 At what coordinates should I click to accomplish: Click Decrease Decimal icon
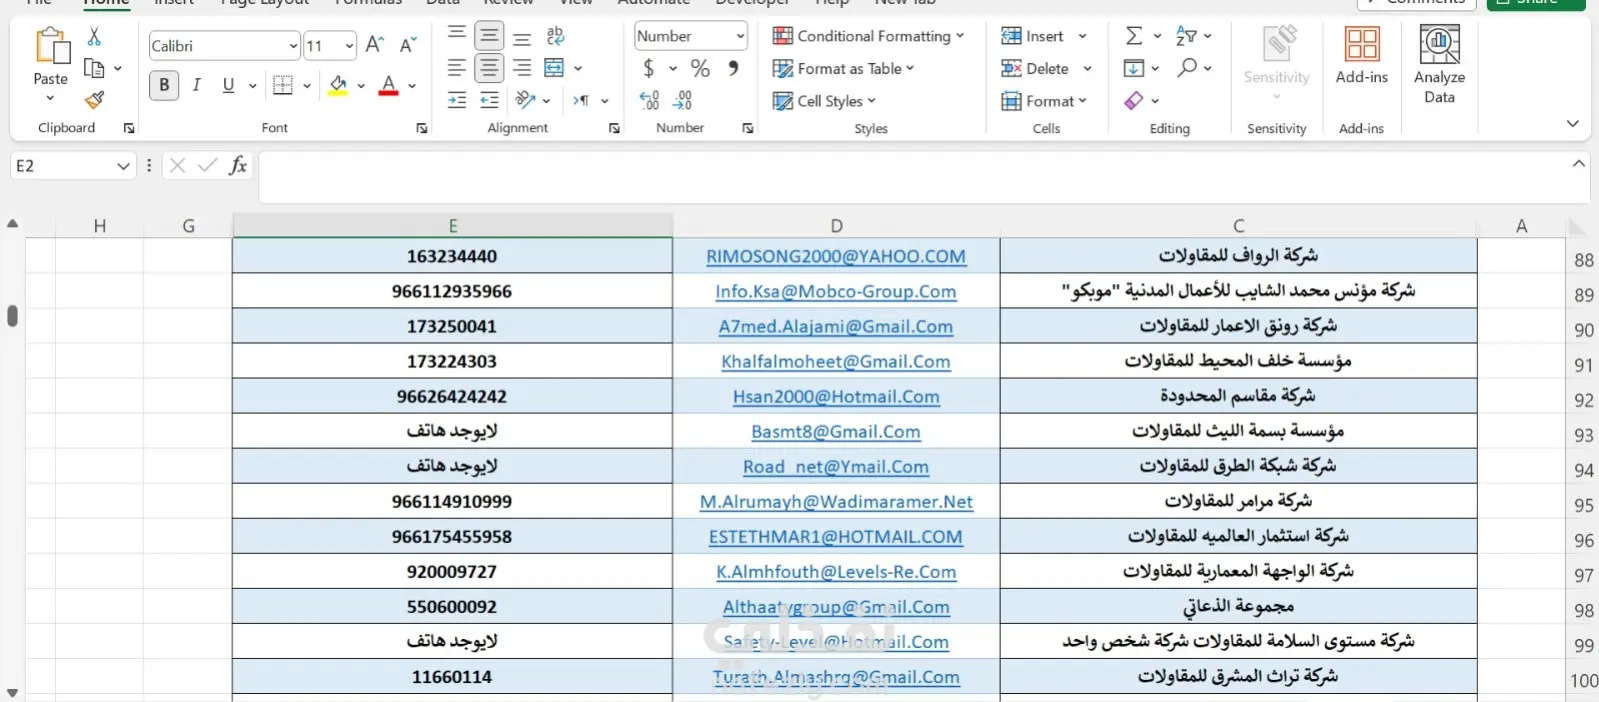tap(683, 100)
